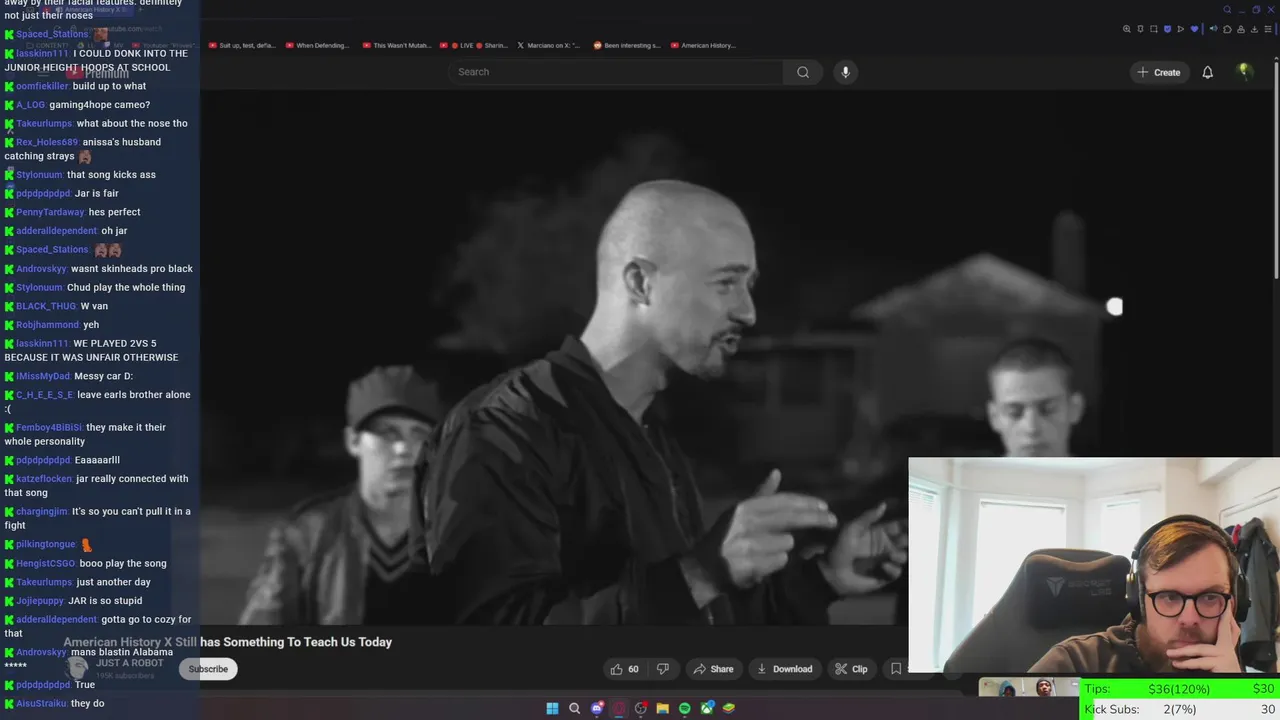Click the Clip scissors button
Viewport: 1280px width, 720px height.
click(x=852, y=669)
